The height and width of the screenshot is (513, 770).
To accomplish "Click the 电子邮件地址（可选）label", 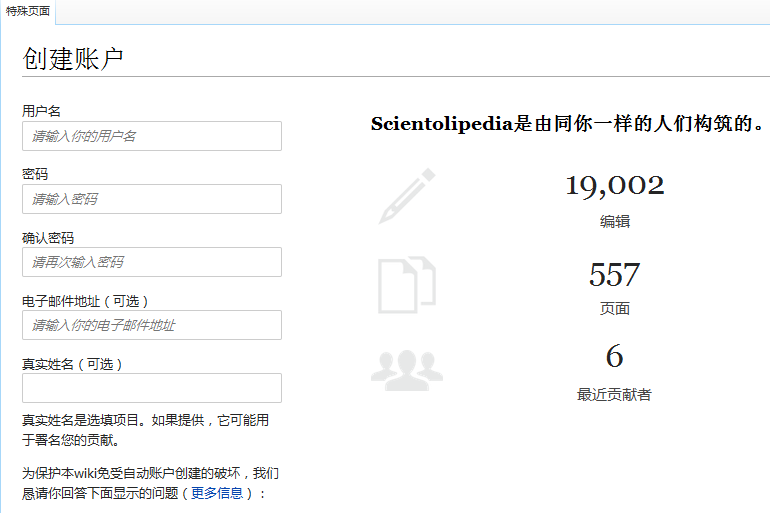I will click(85, 301).
